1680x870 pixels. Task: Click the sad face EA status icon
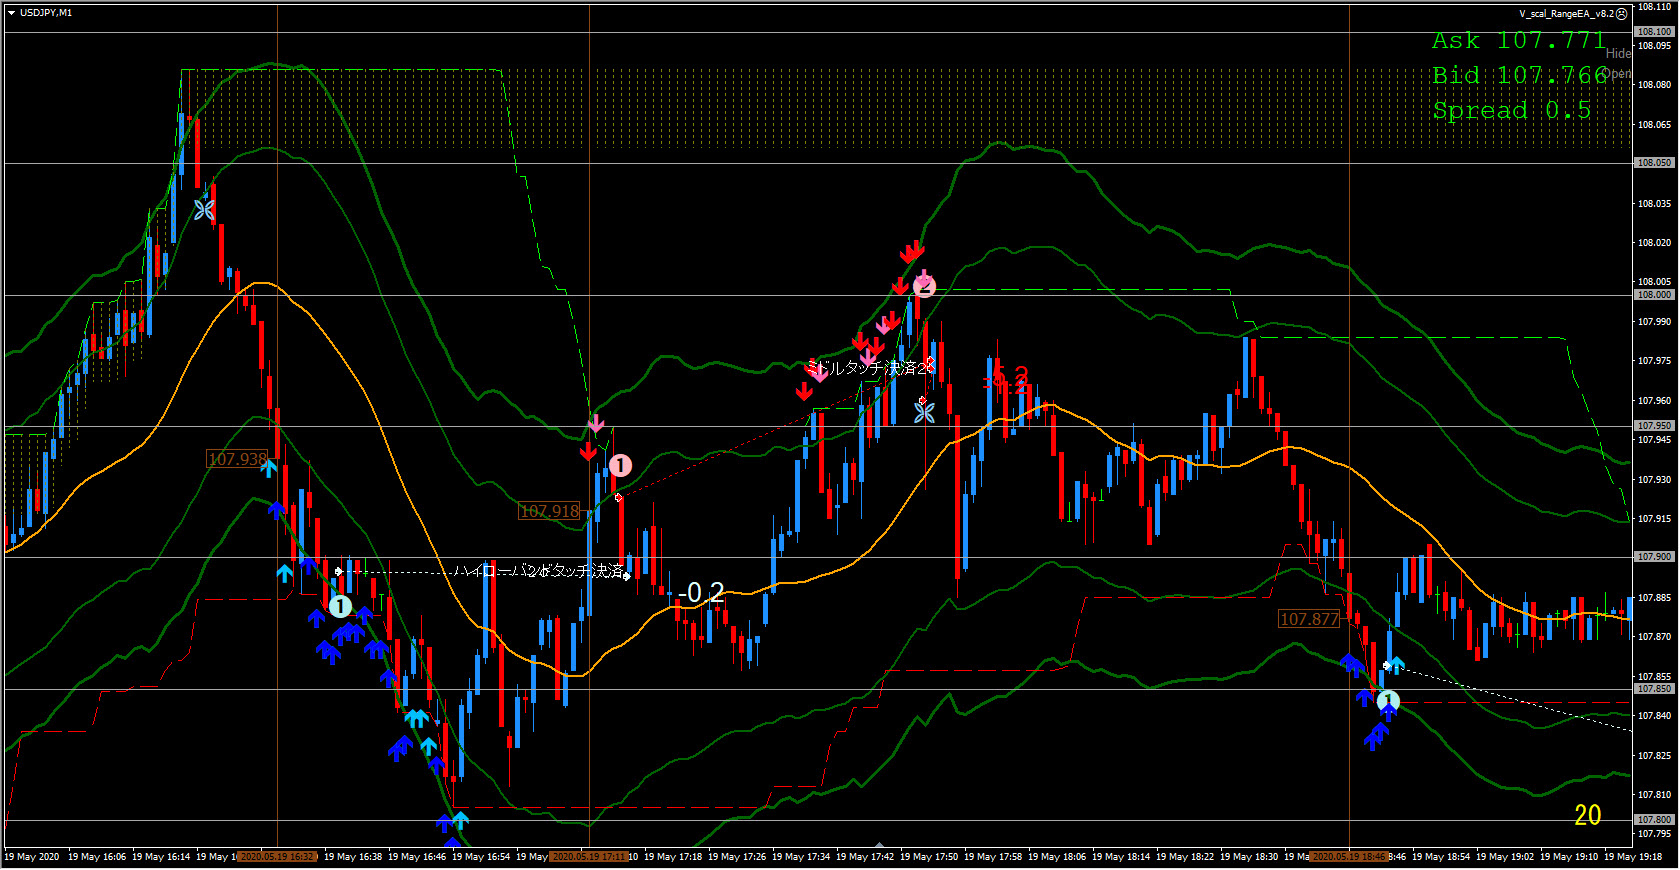1622,14
